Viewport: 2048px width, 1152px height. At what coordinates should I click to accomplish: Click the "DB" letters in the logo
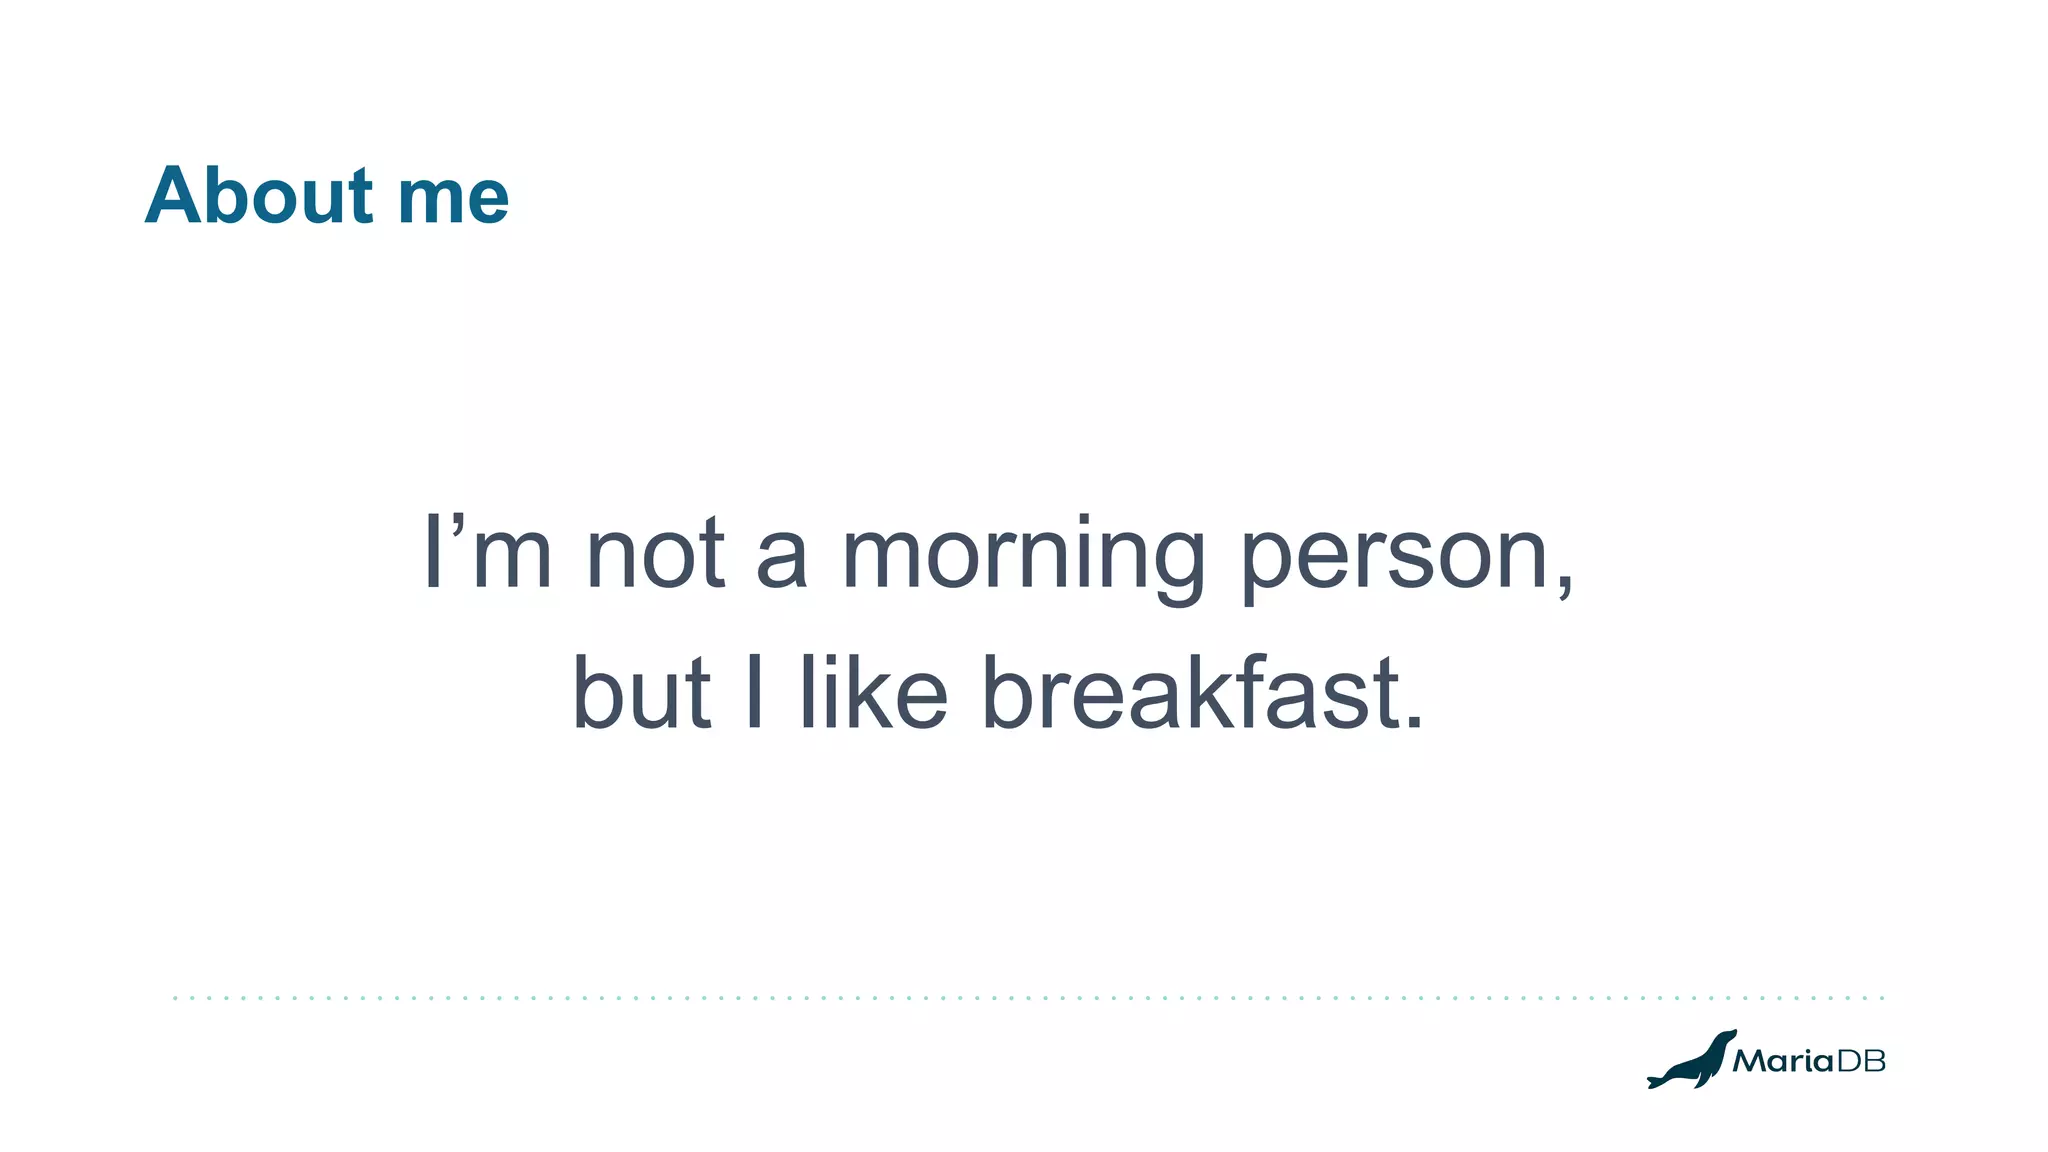click(x=1861, y=1061)
